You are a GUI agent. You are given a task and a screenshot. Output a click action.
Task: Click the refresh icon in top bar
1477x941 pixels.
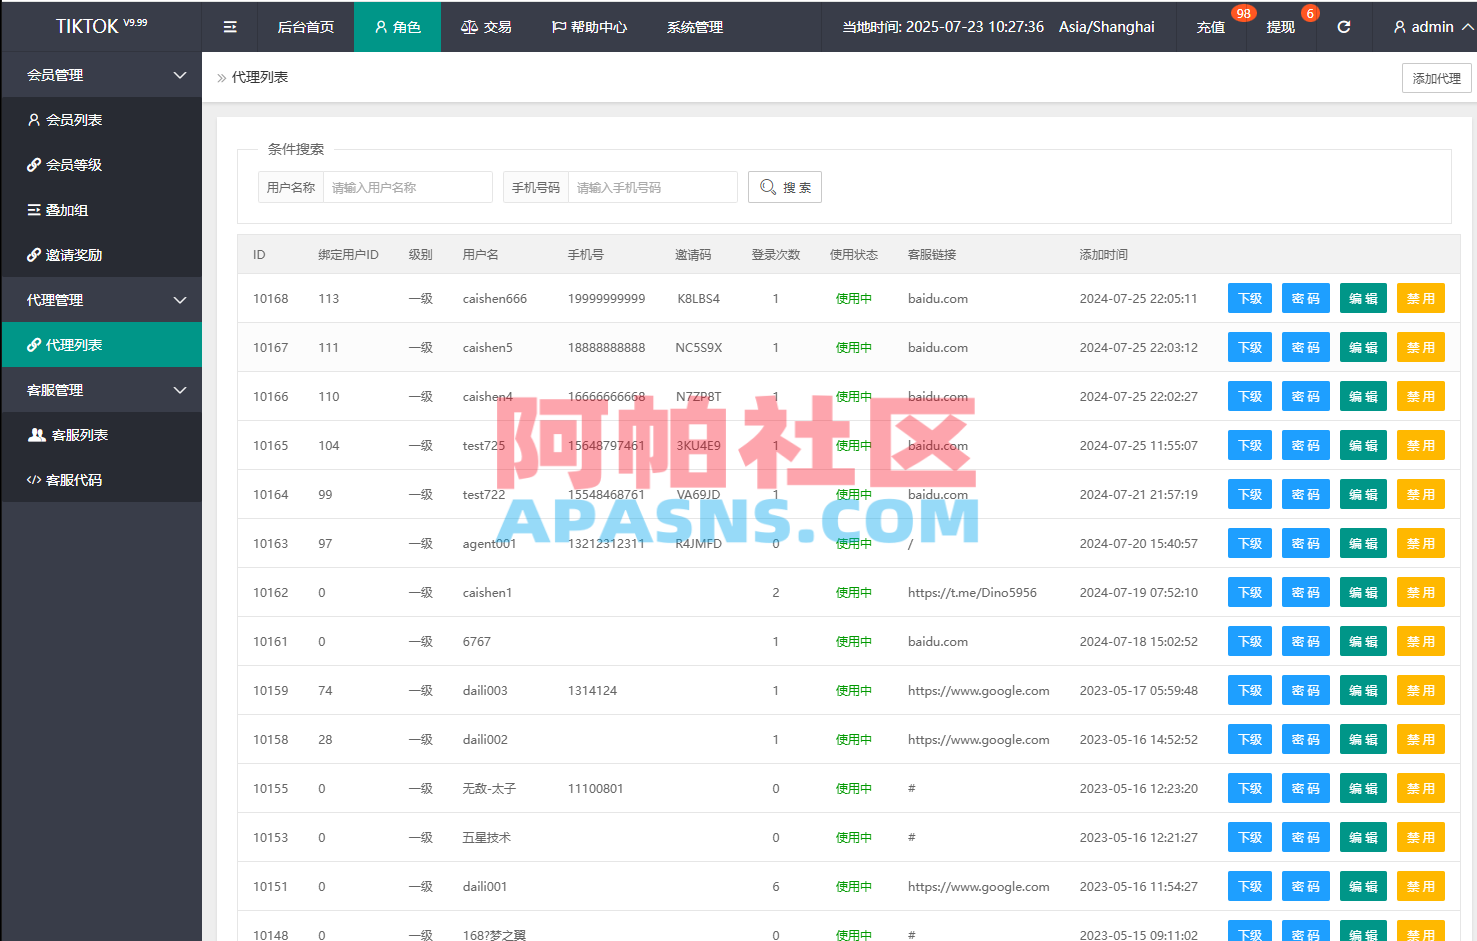pos(1344,27)
